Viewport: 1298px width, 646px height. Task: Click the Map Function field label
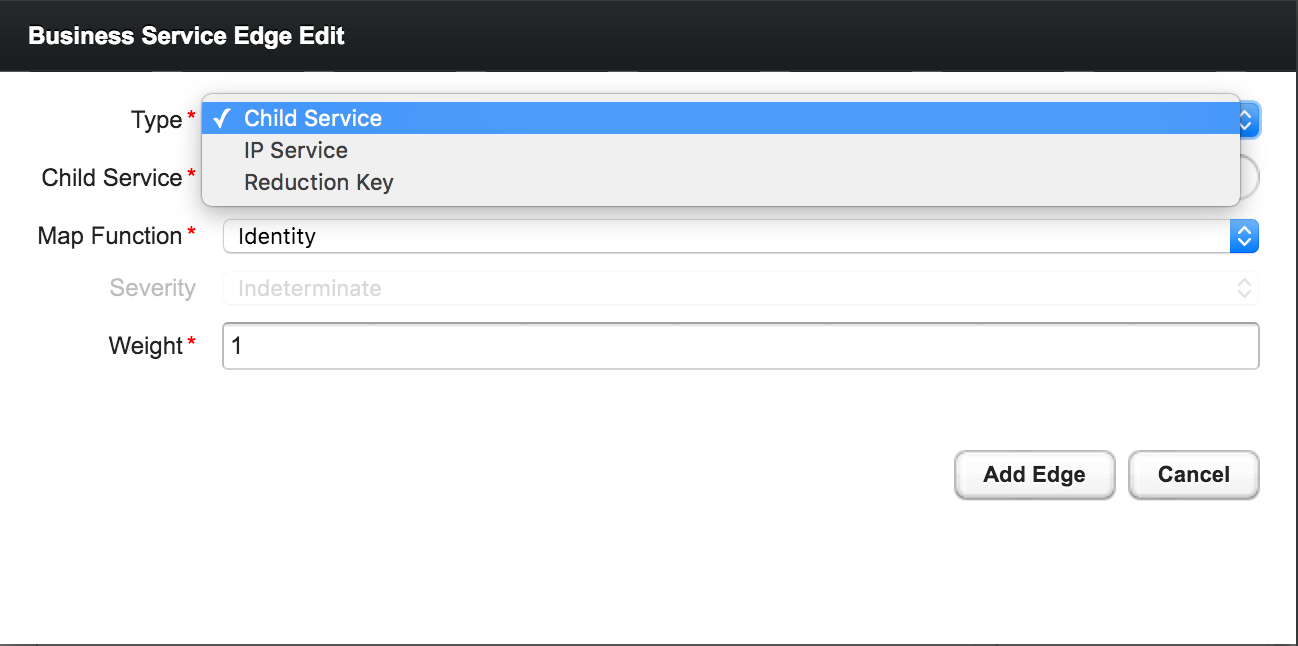(x=109, y=236)
